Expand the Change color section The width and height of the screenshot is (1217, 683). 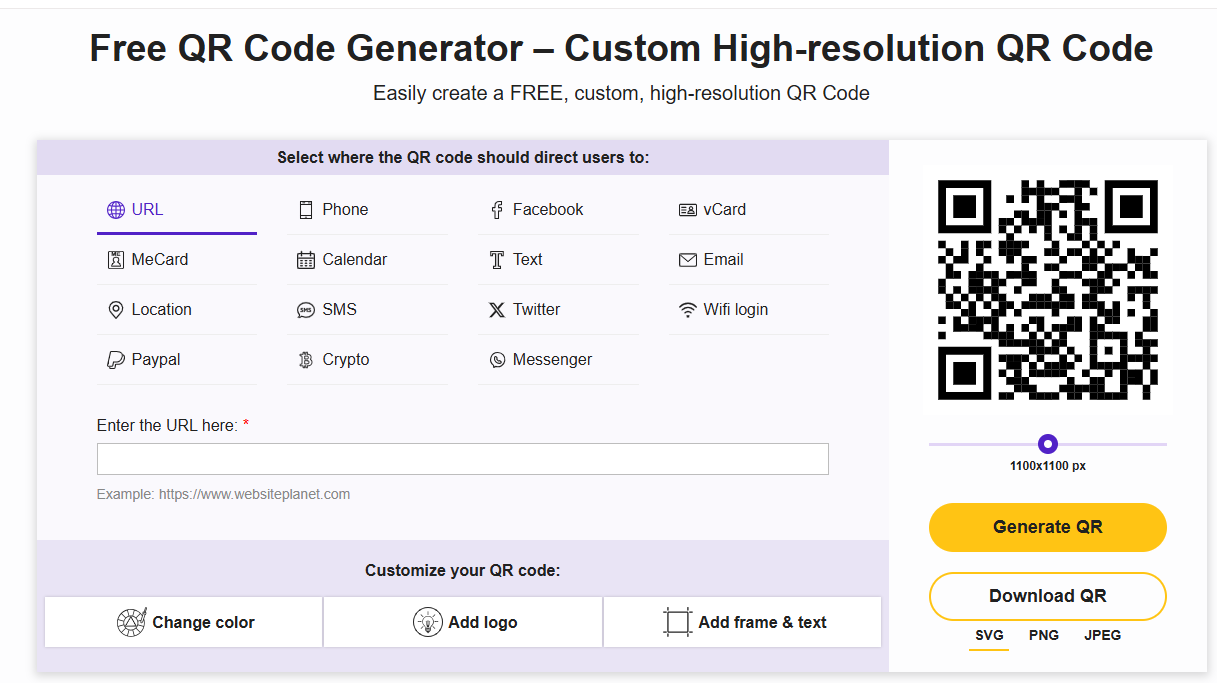184,622
